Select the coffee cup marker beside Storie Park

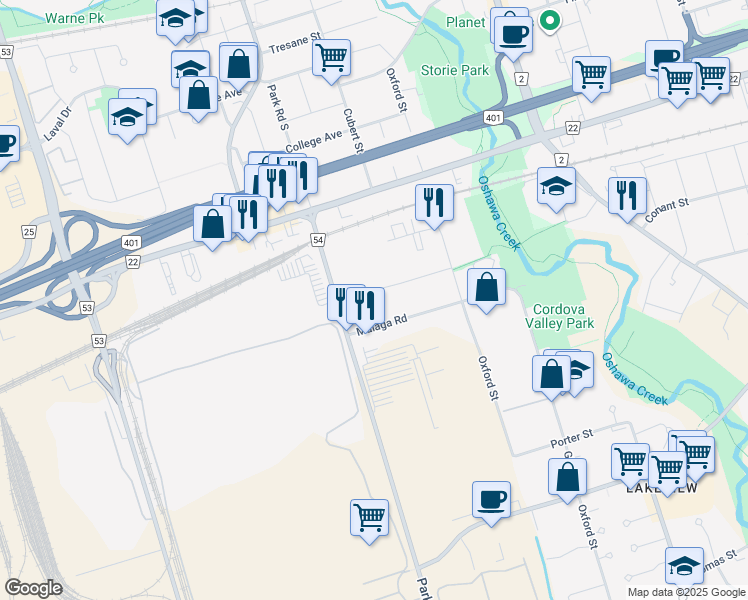(x=513, y=35)
